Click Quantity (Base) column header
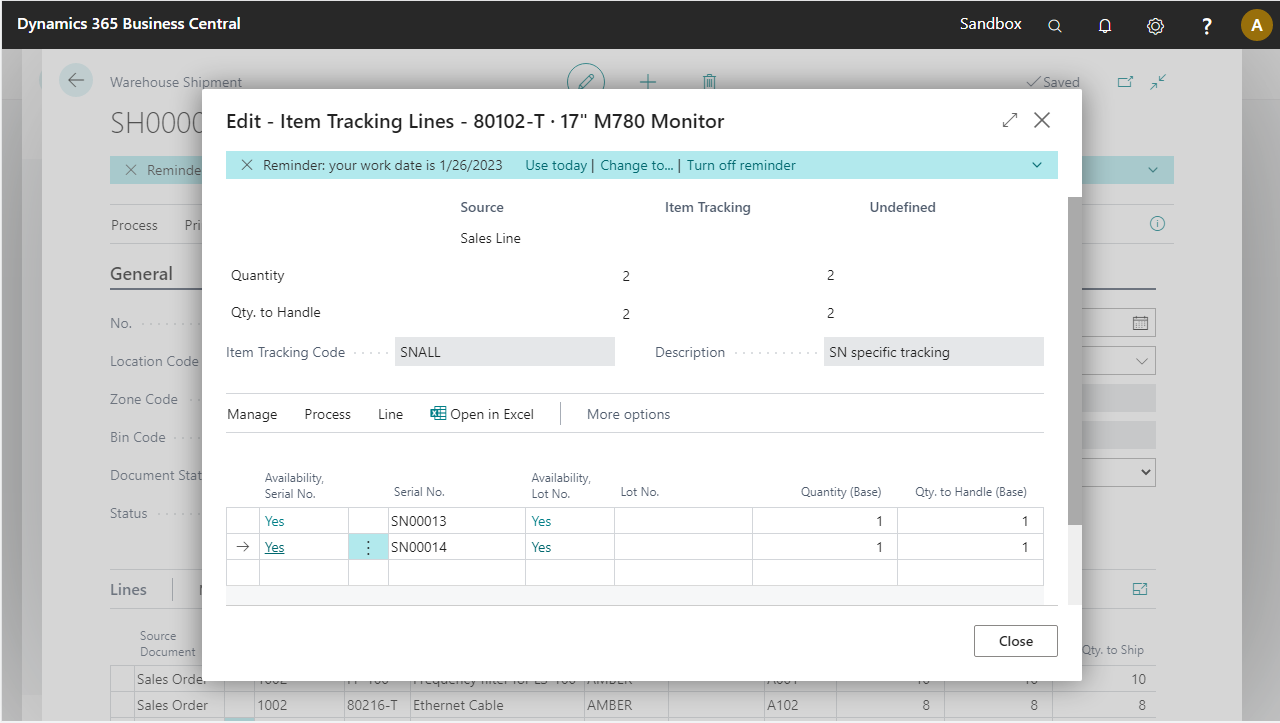This screenshot has height=723, width=1280. 841,492
